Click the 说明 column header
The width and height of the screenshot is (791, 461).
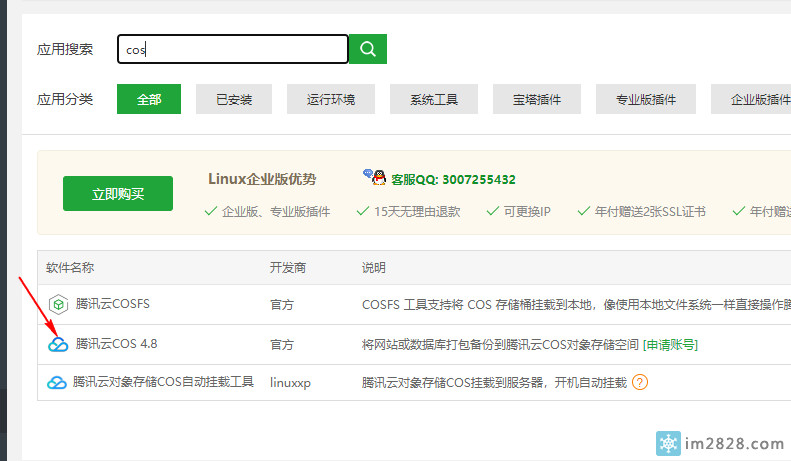click(374, 268)
